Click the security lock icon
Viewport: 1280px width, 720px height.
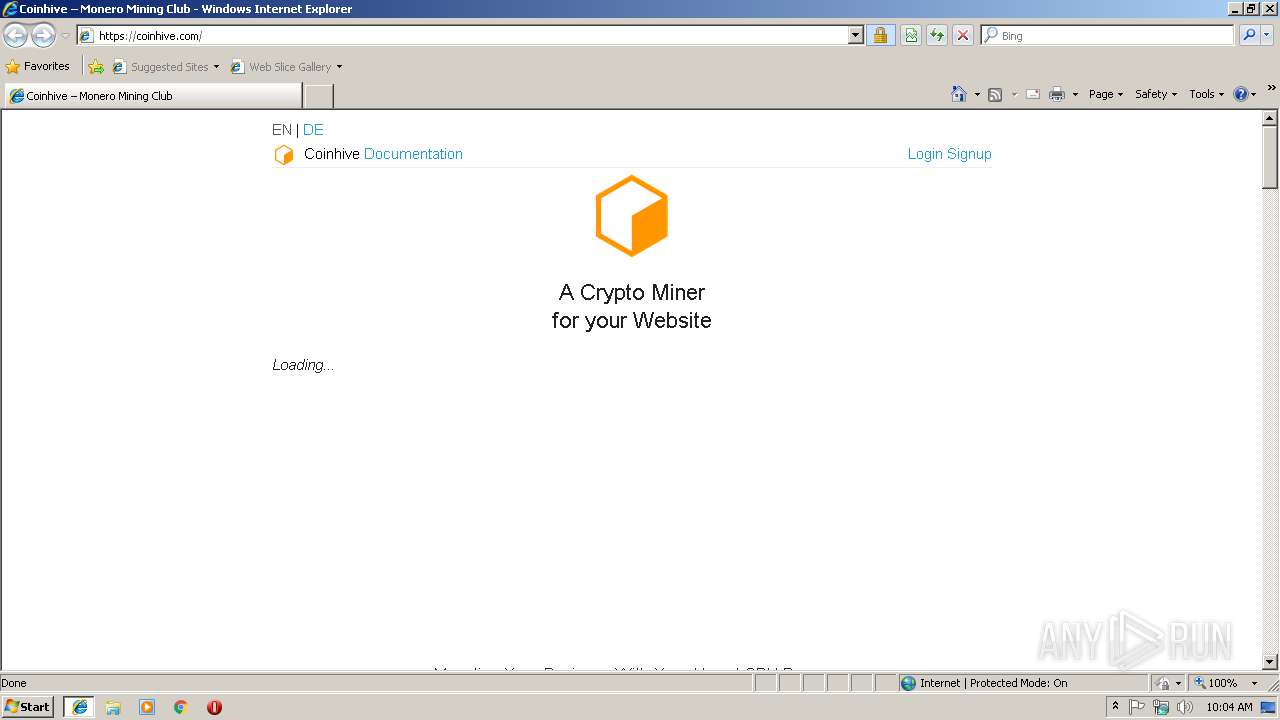pos(880,36)
